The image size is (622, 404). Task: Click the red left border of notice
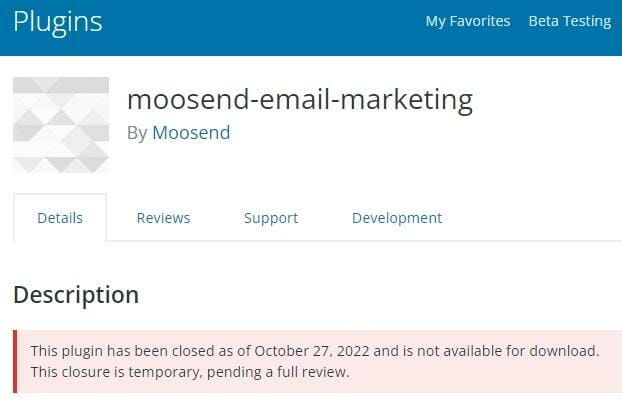click(x=15, y=362)
